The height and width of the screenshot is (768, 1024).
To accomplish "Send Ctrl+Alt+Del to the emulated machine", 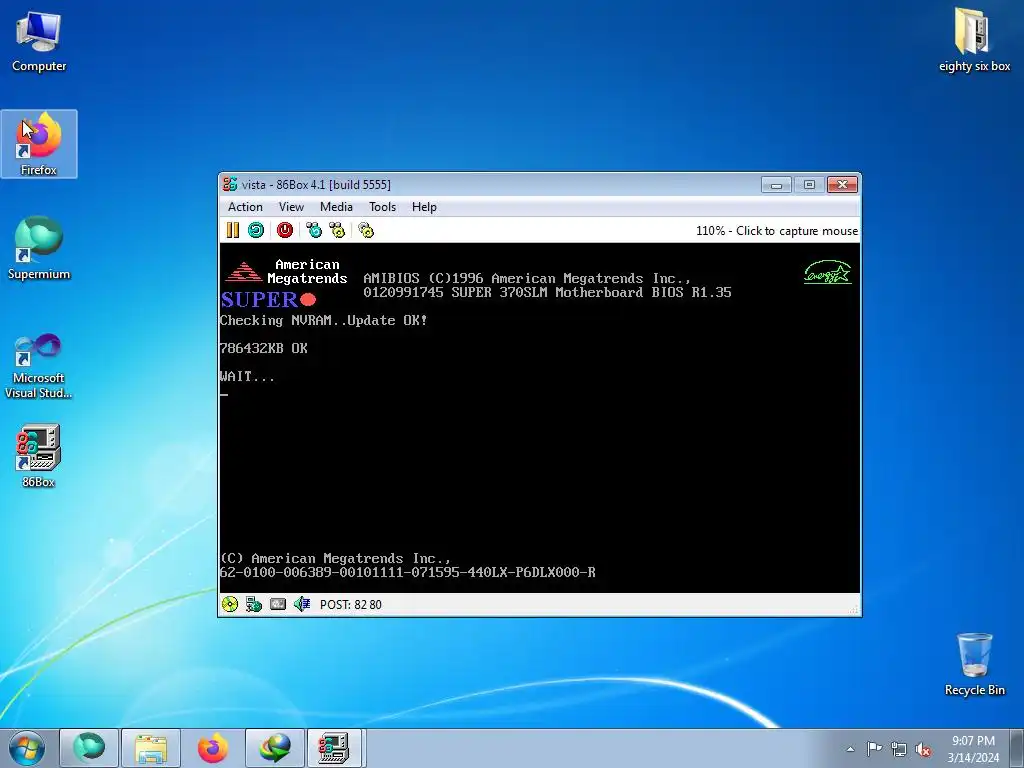I will [314, 230].
